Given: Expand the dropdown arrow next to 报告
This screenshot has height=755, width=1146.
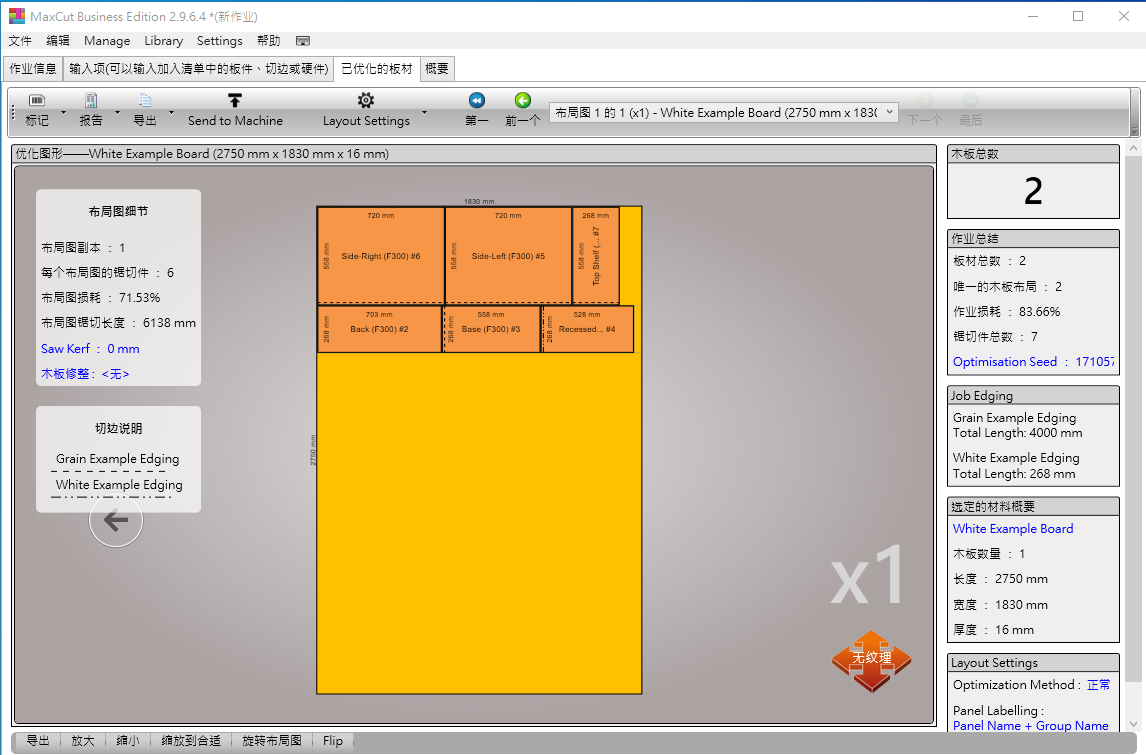Looking at the screenshot, I should click(117, 112).
